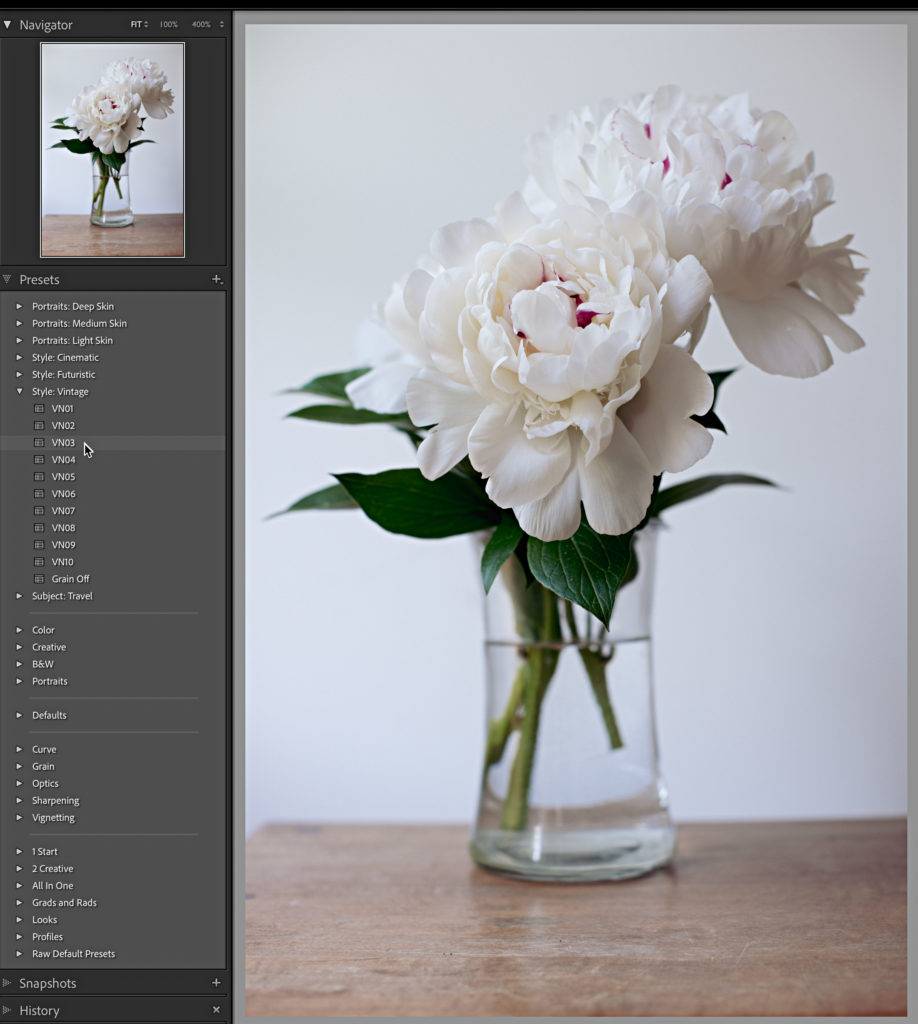Expand the Grain preset group

click(x=19, y=766)
